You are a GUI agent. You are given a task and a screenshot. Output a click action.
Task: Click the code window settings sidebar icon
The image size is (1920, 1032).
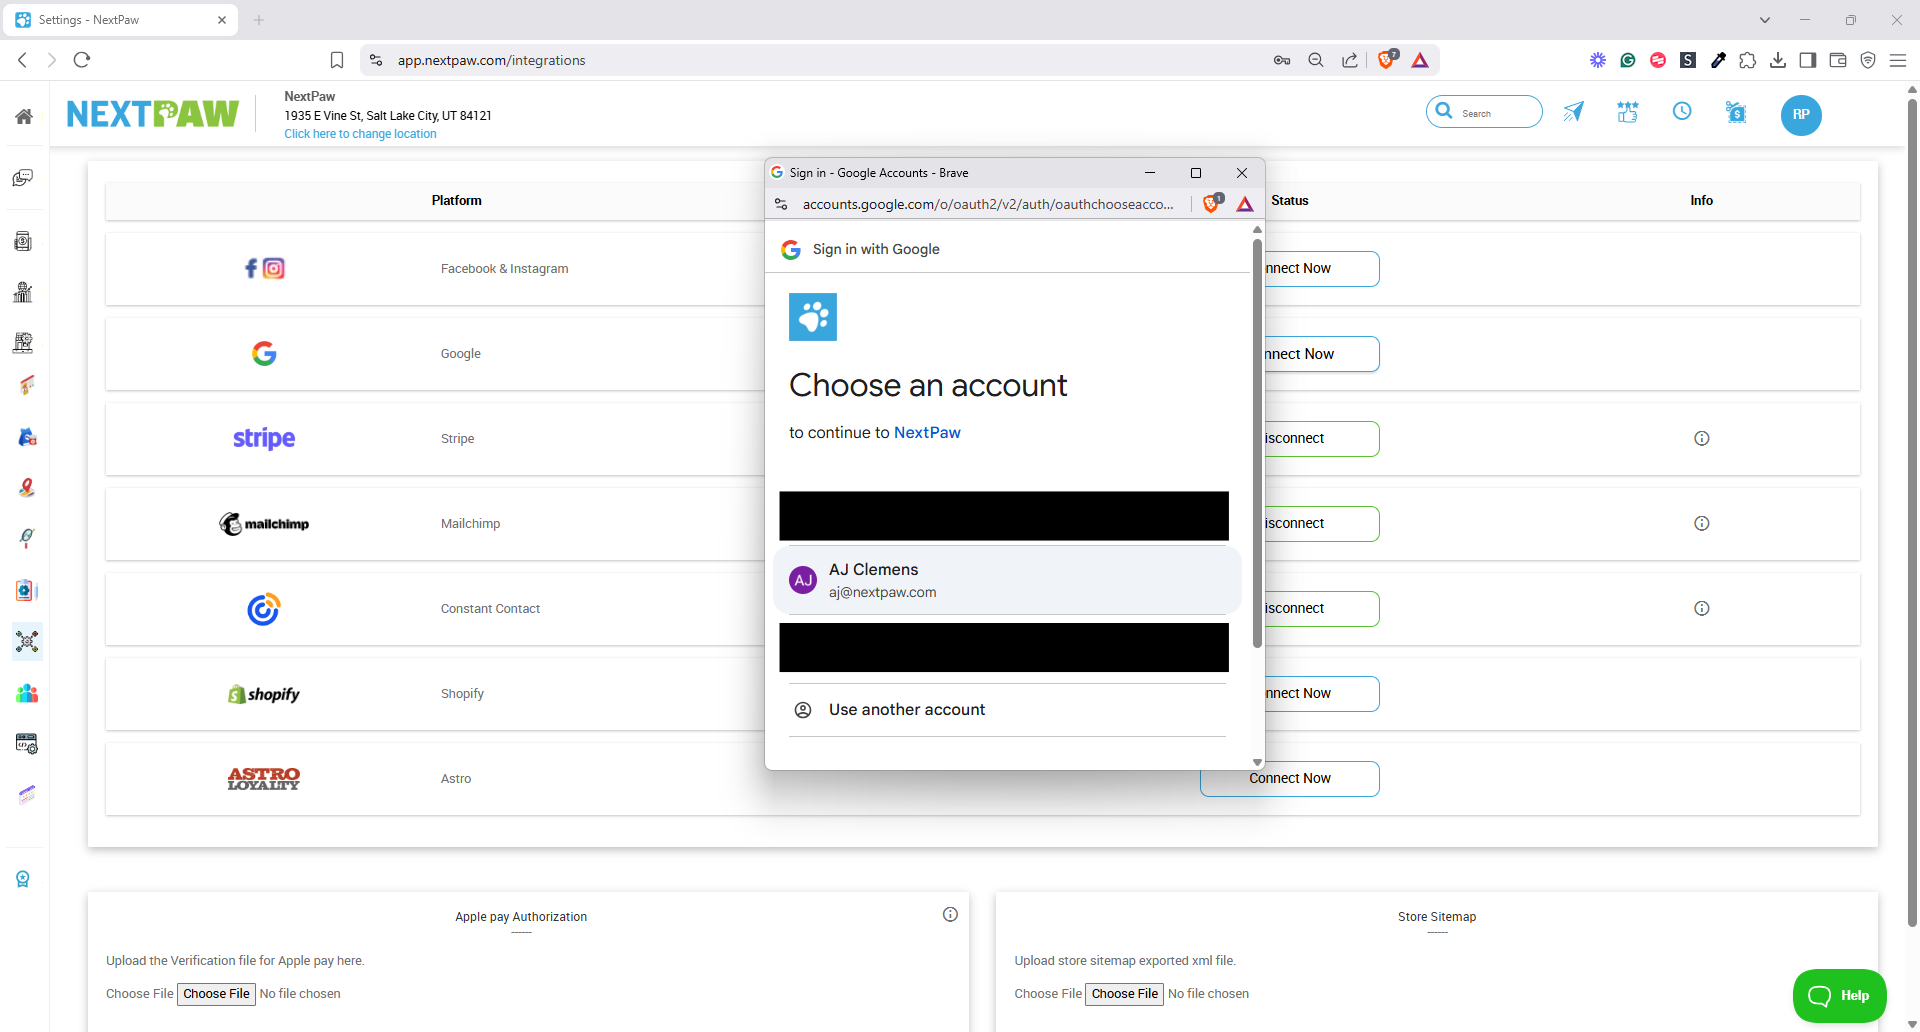click(x=27, y=744)
